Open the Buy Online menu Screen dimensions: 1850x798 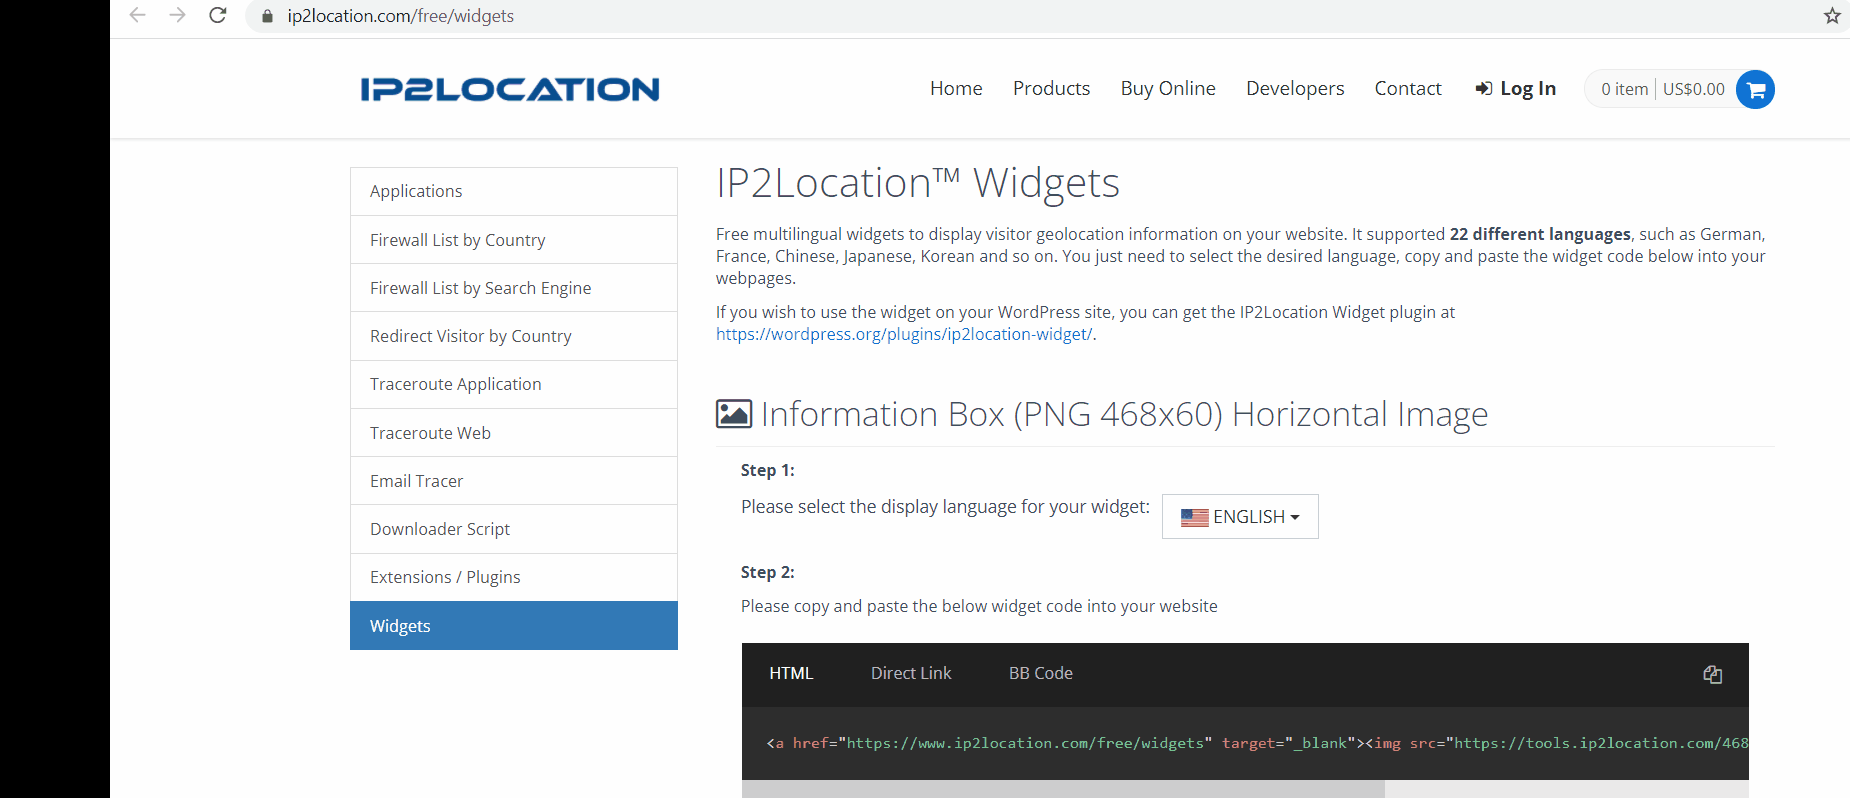click(1168, 88)
